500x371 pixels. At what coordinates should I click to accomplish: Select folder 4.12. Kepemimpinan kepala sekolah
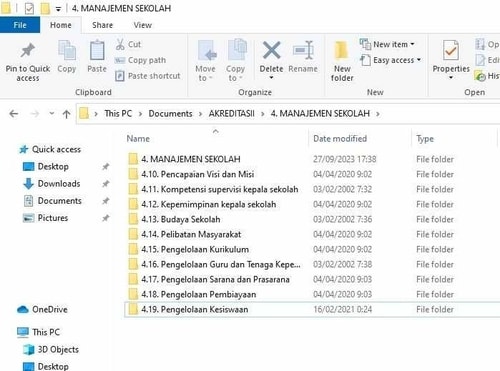point(202,204)
